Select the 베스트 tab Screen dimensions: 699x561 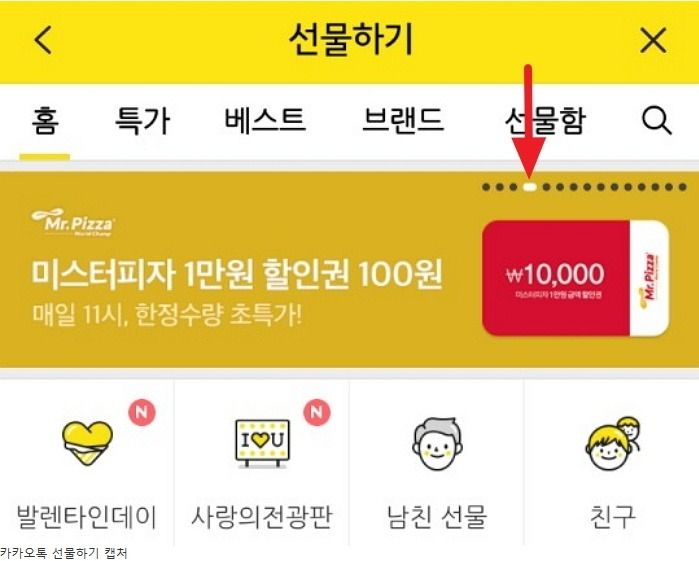coord(265,120)
